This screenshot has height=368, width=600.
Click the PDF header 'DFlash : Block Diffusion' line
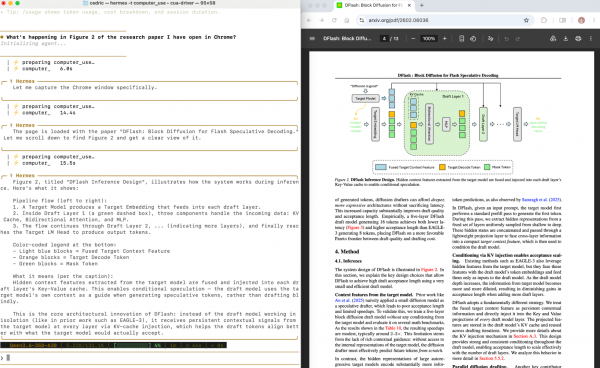[448, 75]
